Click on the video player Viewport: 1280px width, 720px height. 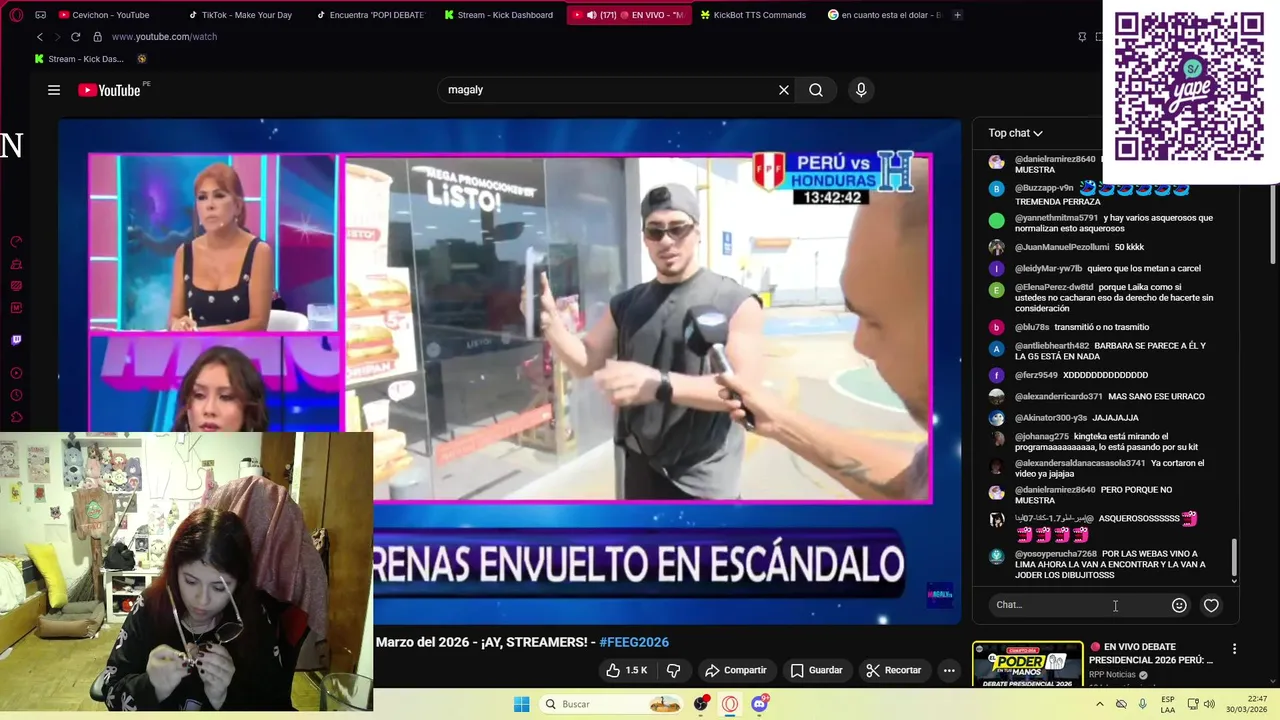509,370
